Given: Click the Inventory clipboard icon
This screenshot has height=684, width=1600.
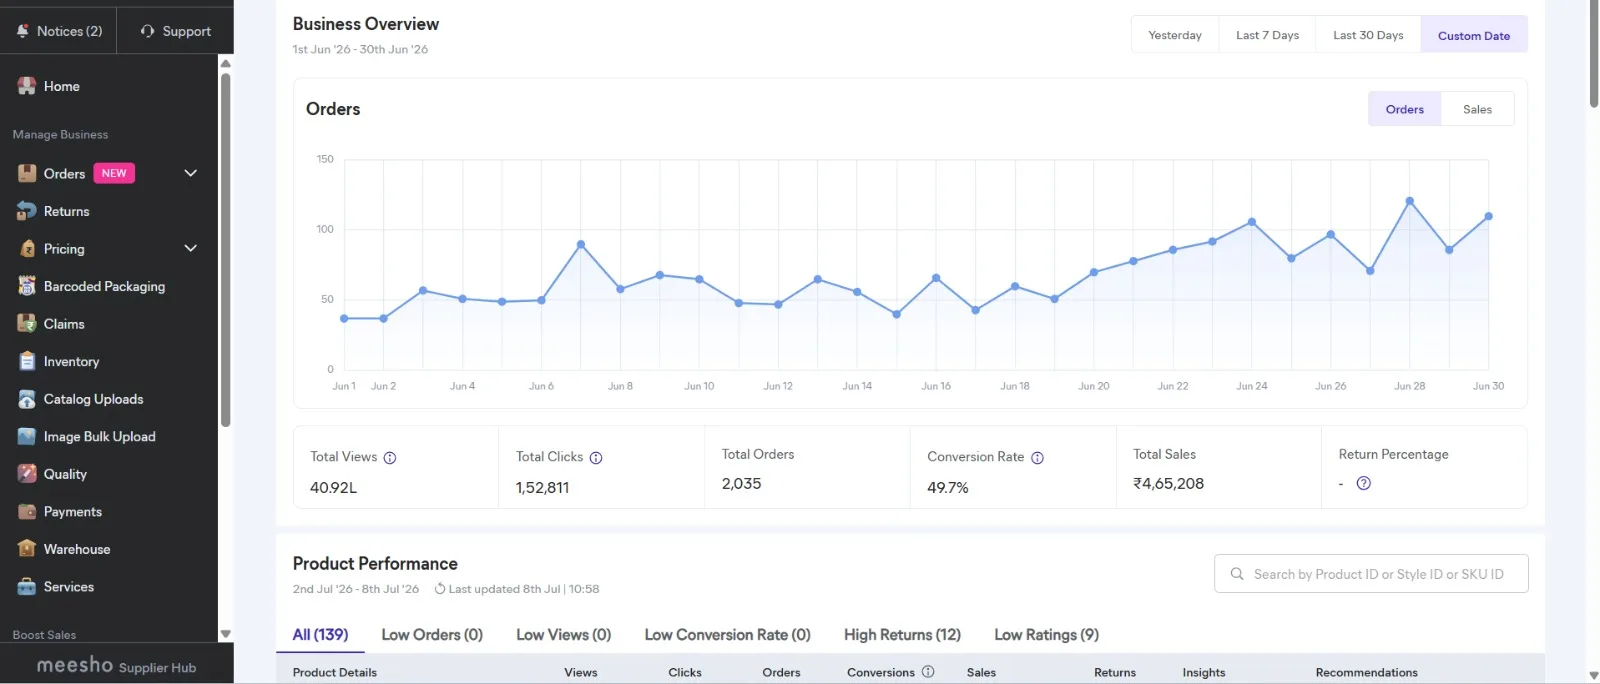Looking at the screenshot, I should tap(27, 361).
